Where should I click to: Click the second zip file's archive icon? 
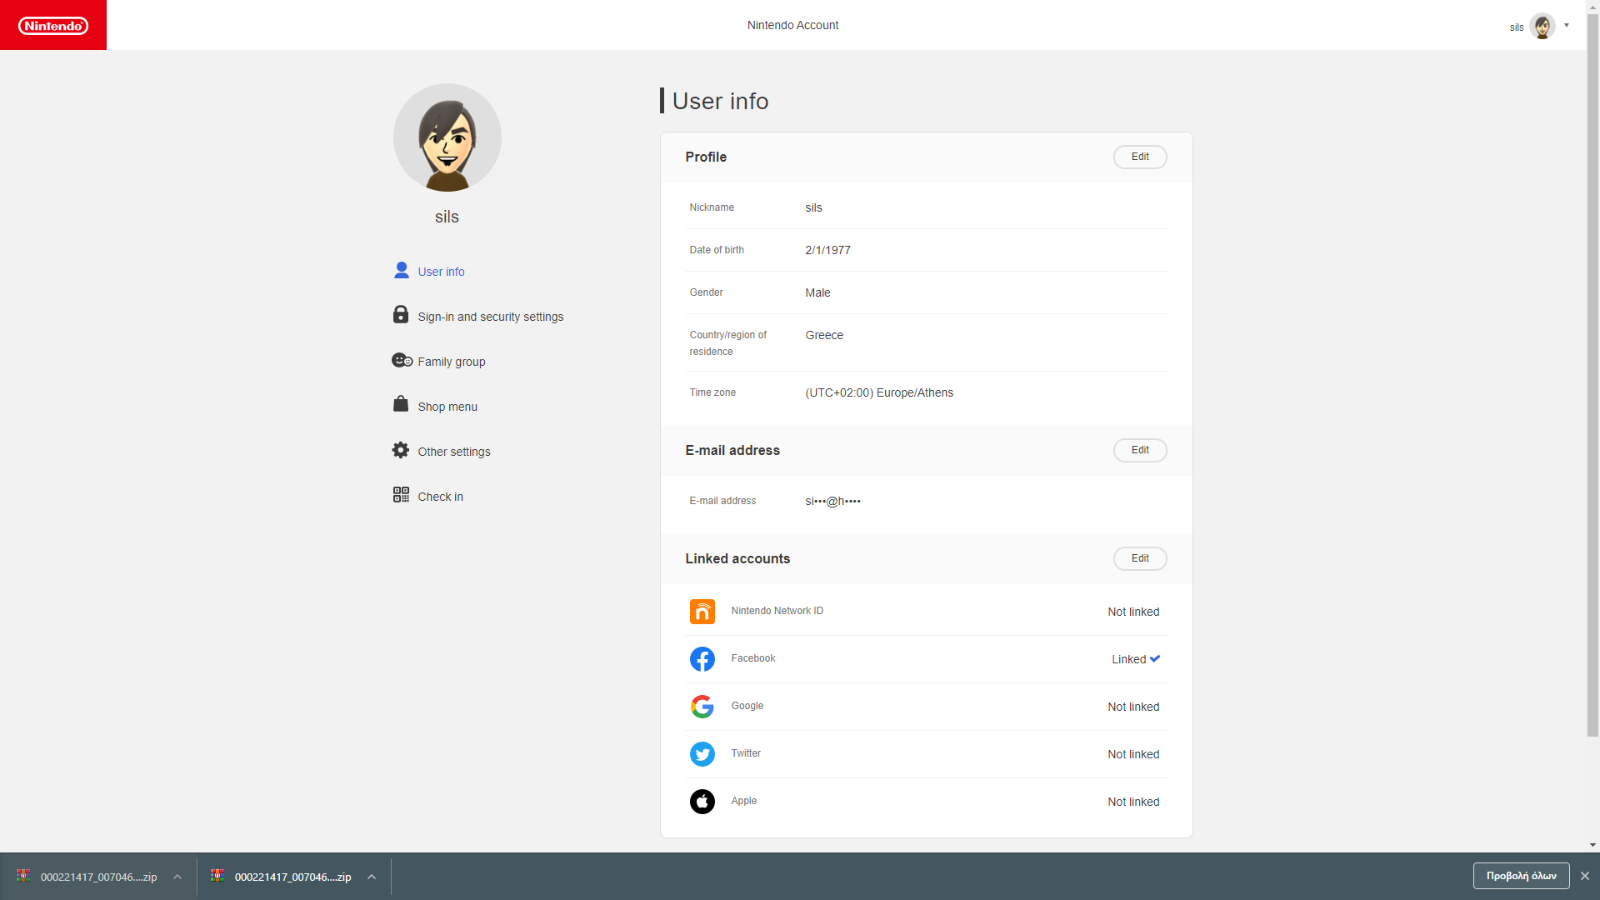pyautogui.click(x=217, y=876)
